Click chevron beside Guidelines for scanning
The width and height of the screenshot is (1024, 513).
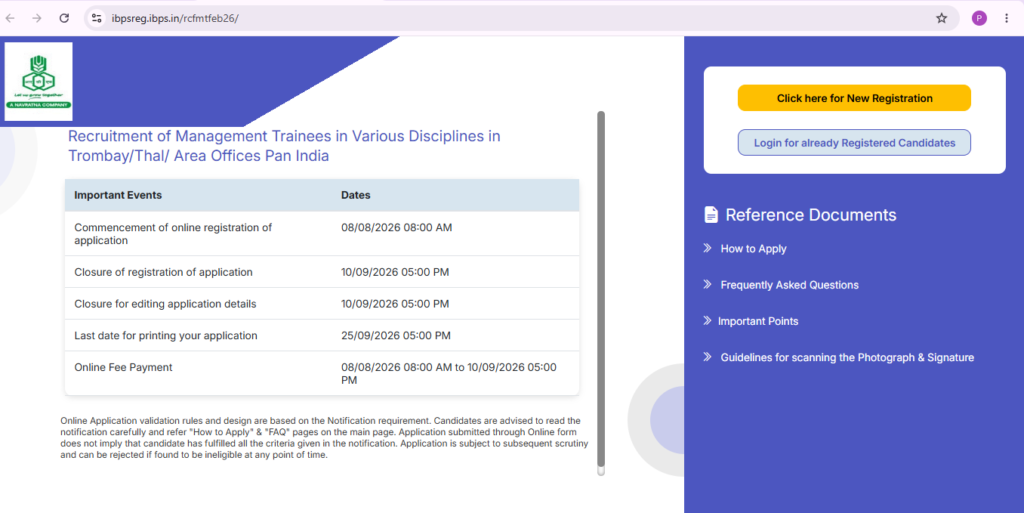pyautogui.click(x=707, y=356)
